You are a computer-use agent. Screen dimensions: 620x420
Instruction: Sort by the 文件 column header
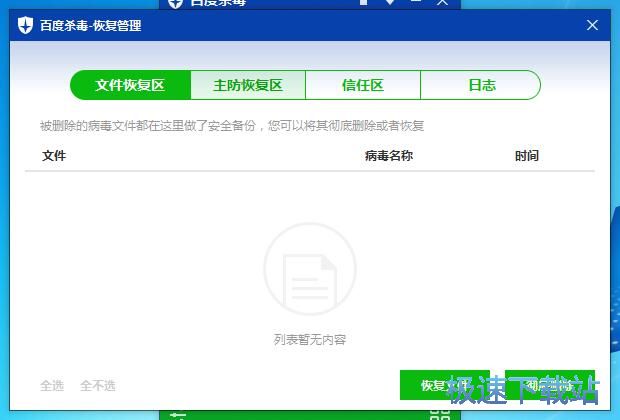[54, 155]
